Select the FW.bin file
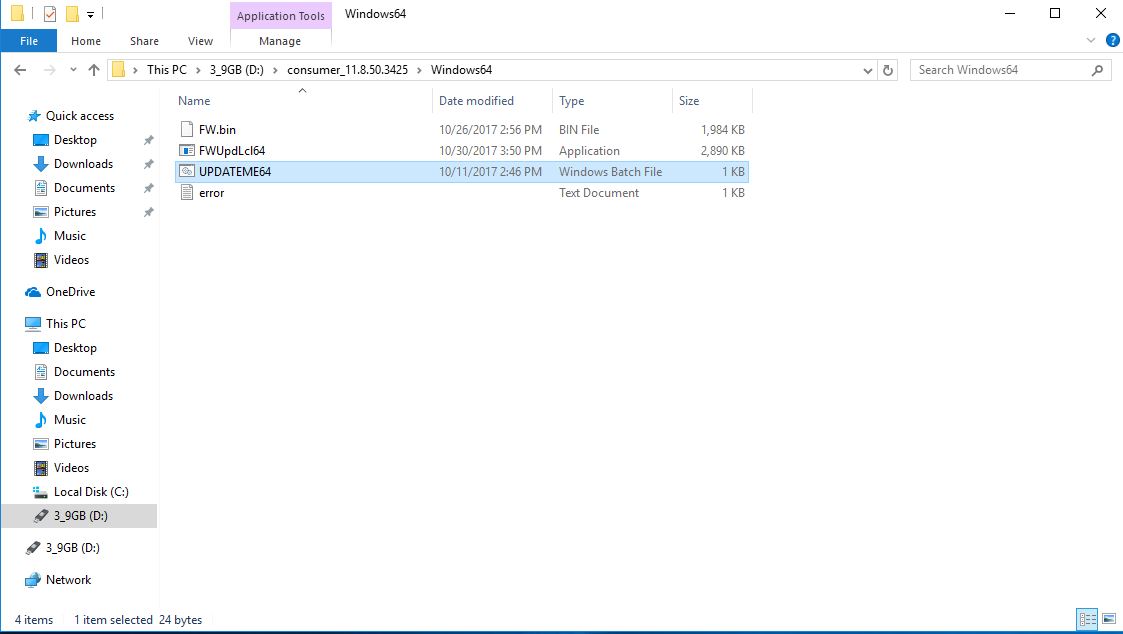The width and height of the screenshot is (1123, 634). [217, 130]
